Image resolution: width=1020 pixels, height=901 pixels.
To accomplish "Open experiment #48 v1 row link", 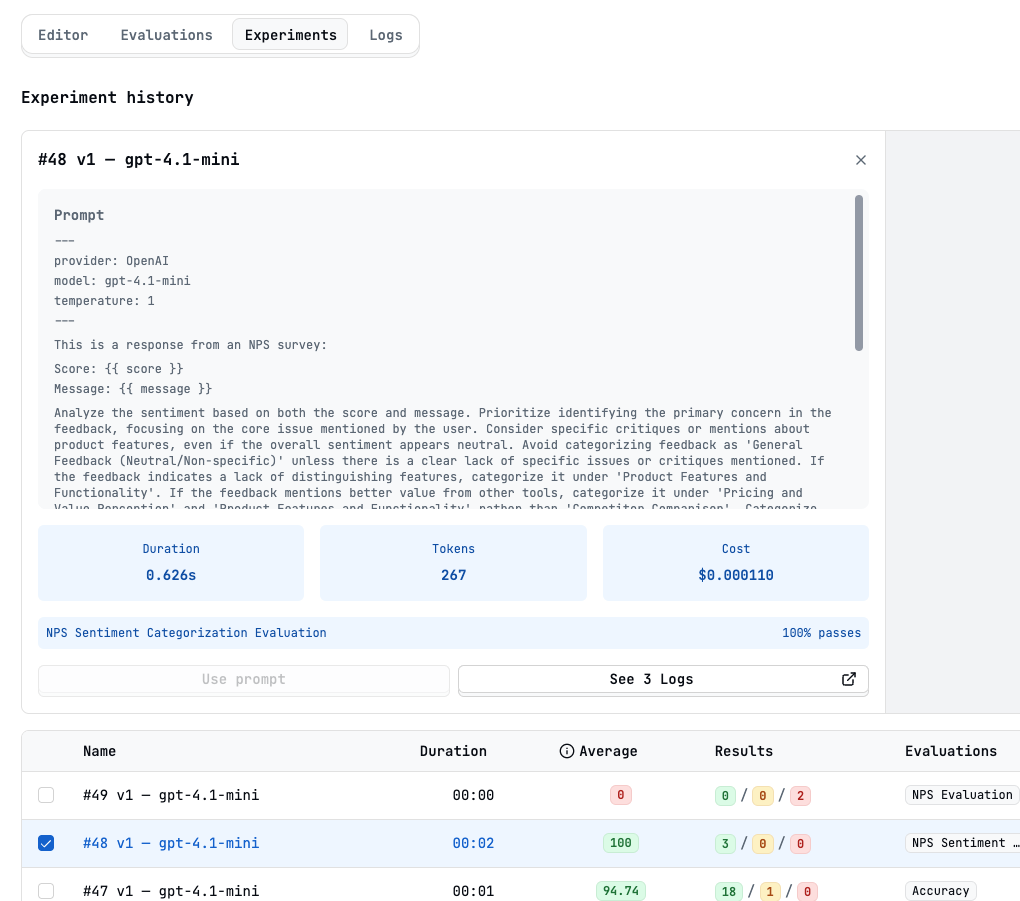I will point(170,843).
